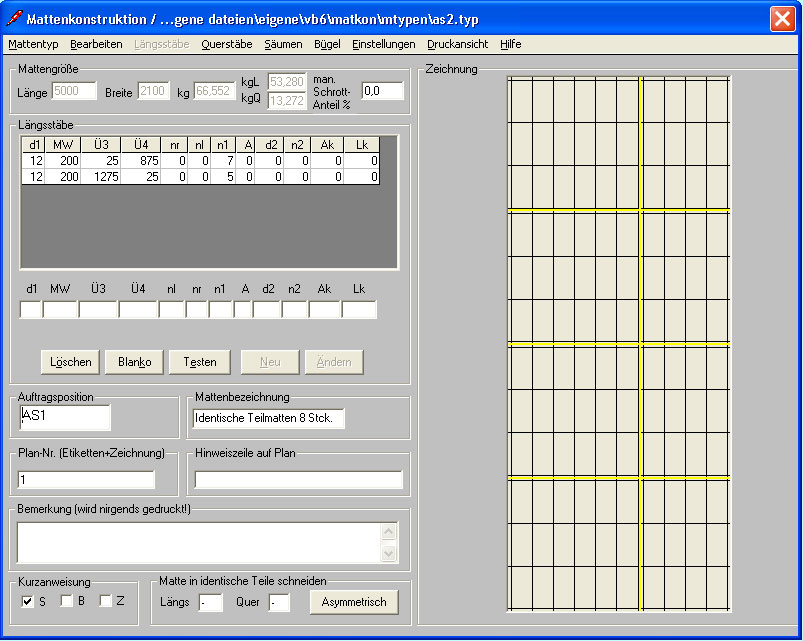
Task: Open the Hilfe menu
Action: 511,44
